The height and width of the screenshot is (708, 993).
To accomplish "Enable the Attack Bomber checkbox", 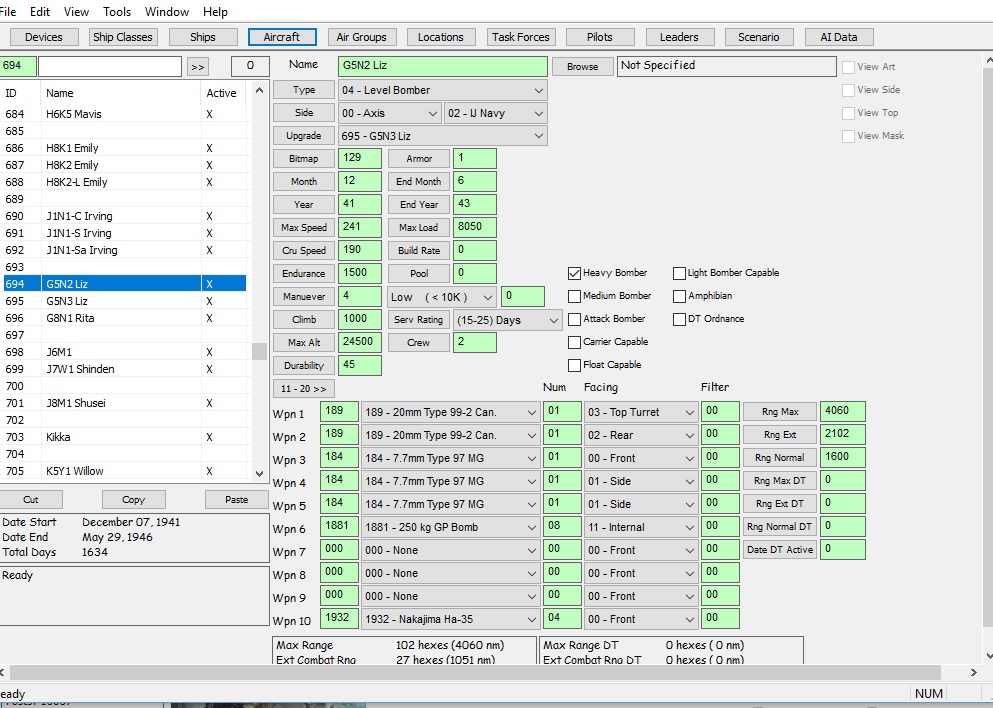I will 574,319.
